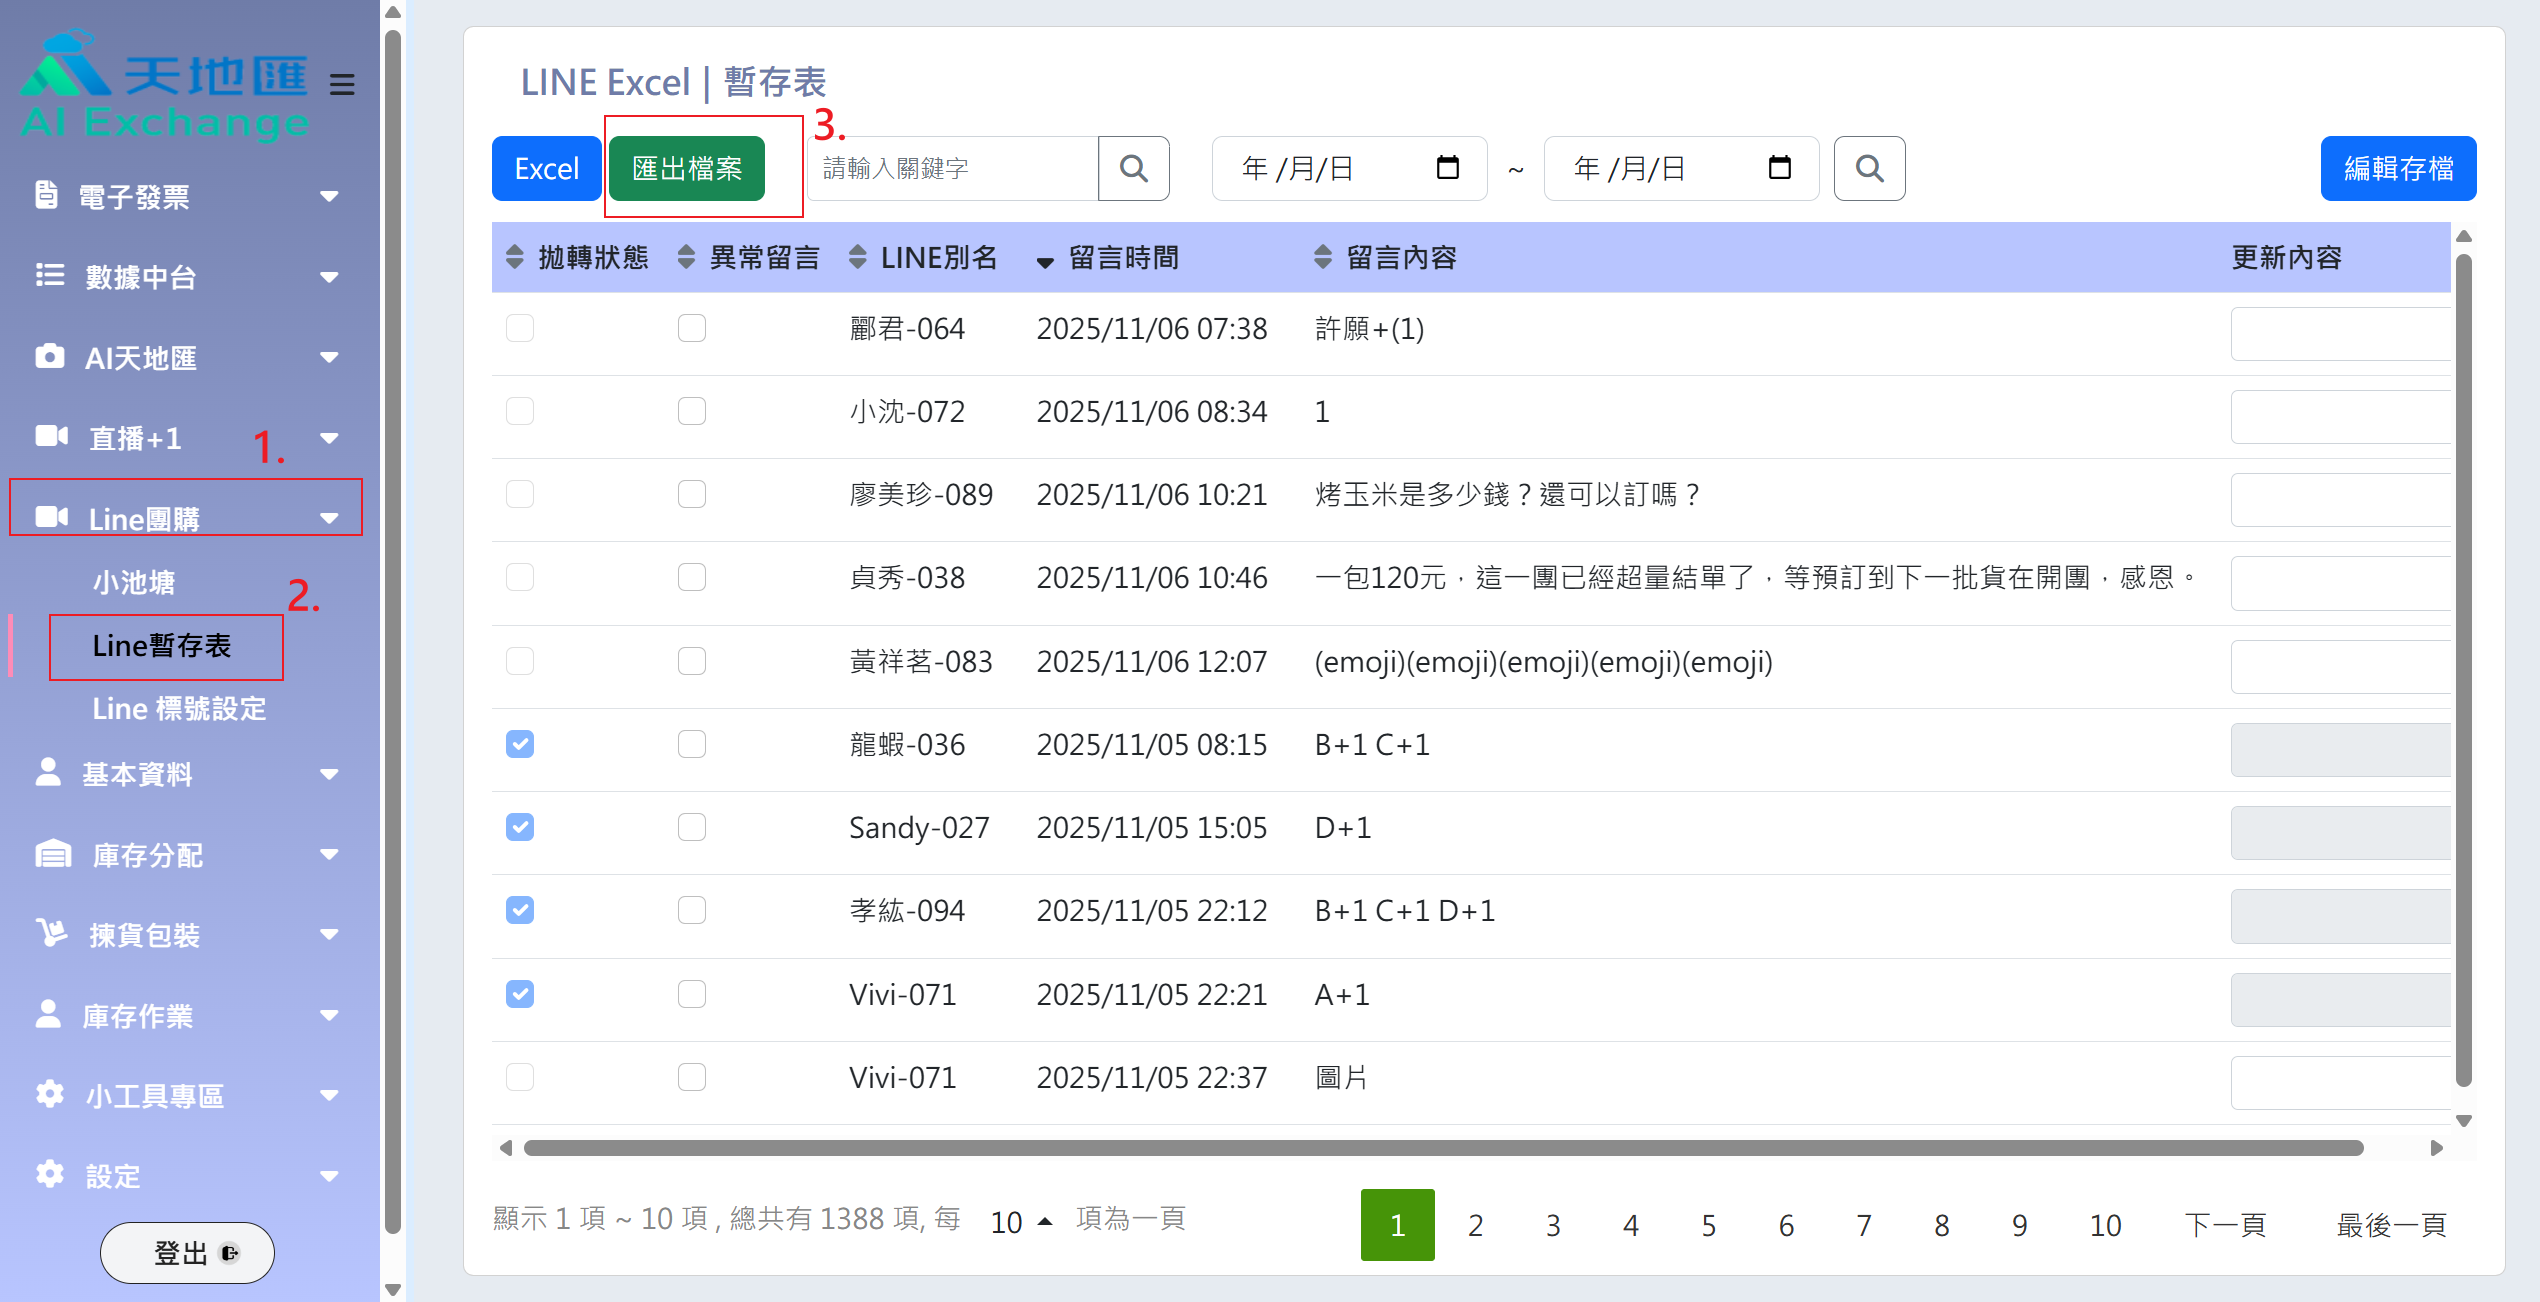The height and width of the screenshot is (1302, 2540).
Task: Open the Line 標號設定 submenu item
Action: 179,708
